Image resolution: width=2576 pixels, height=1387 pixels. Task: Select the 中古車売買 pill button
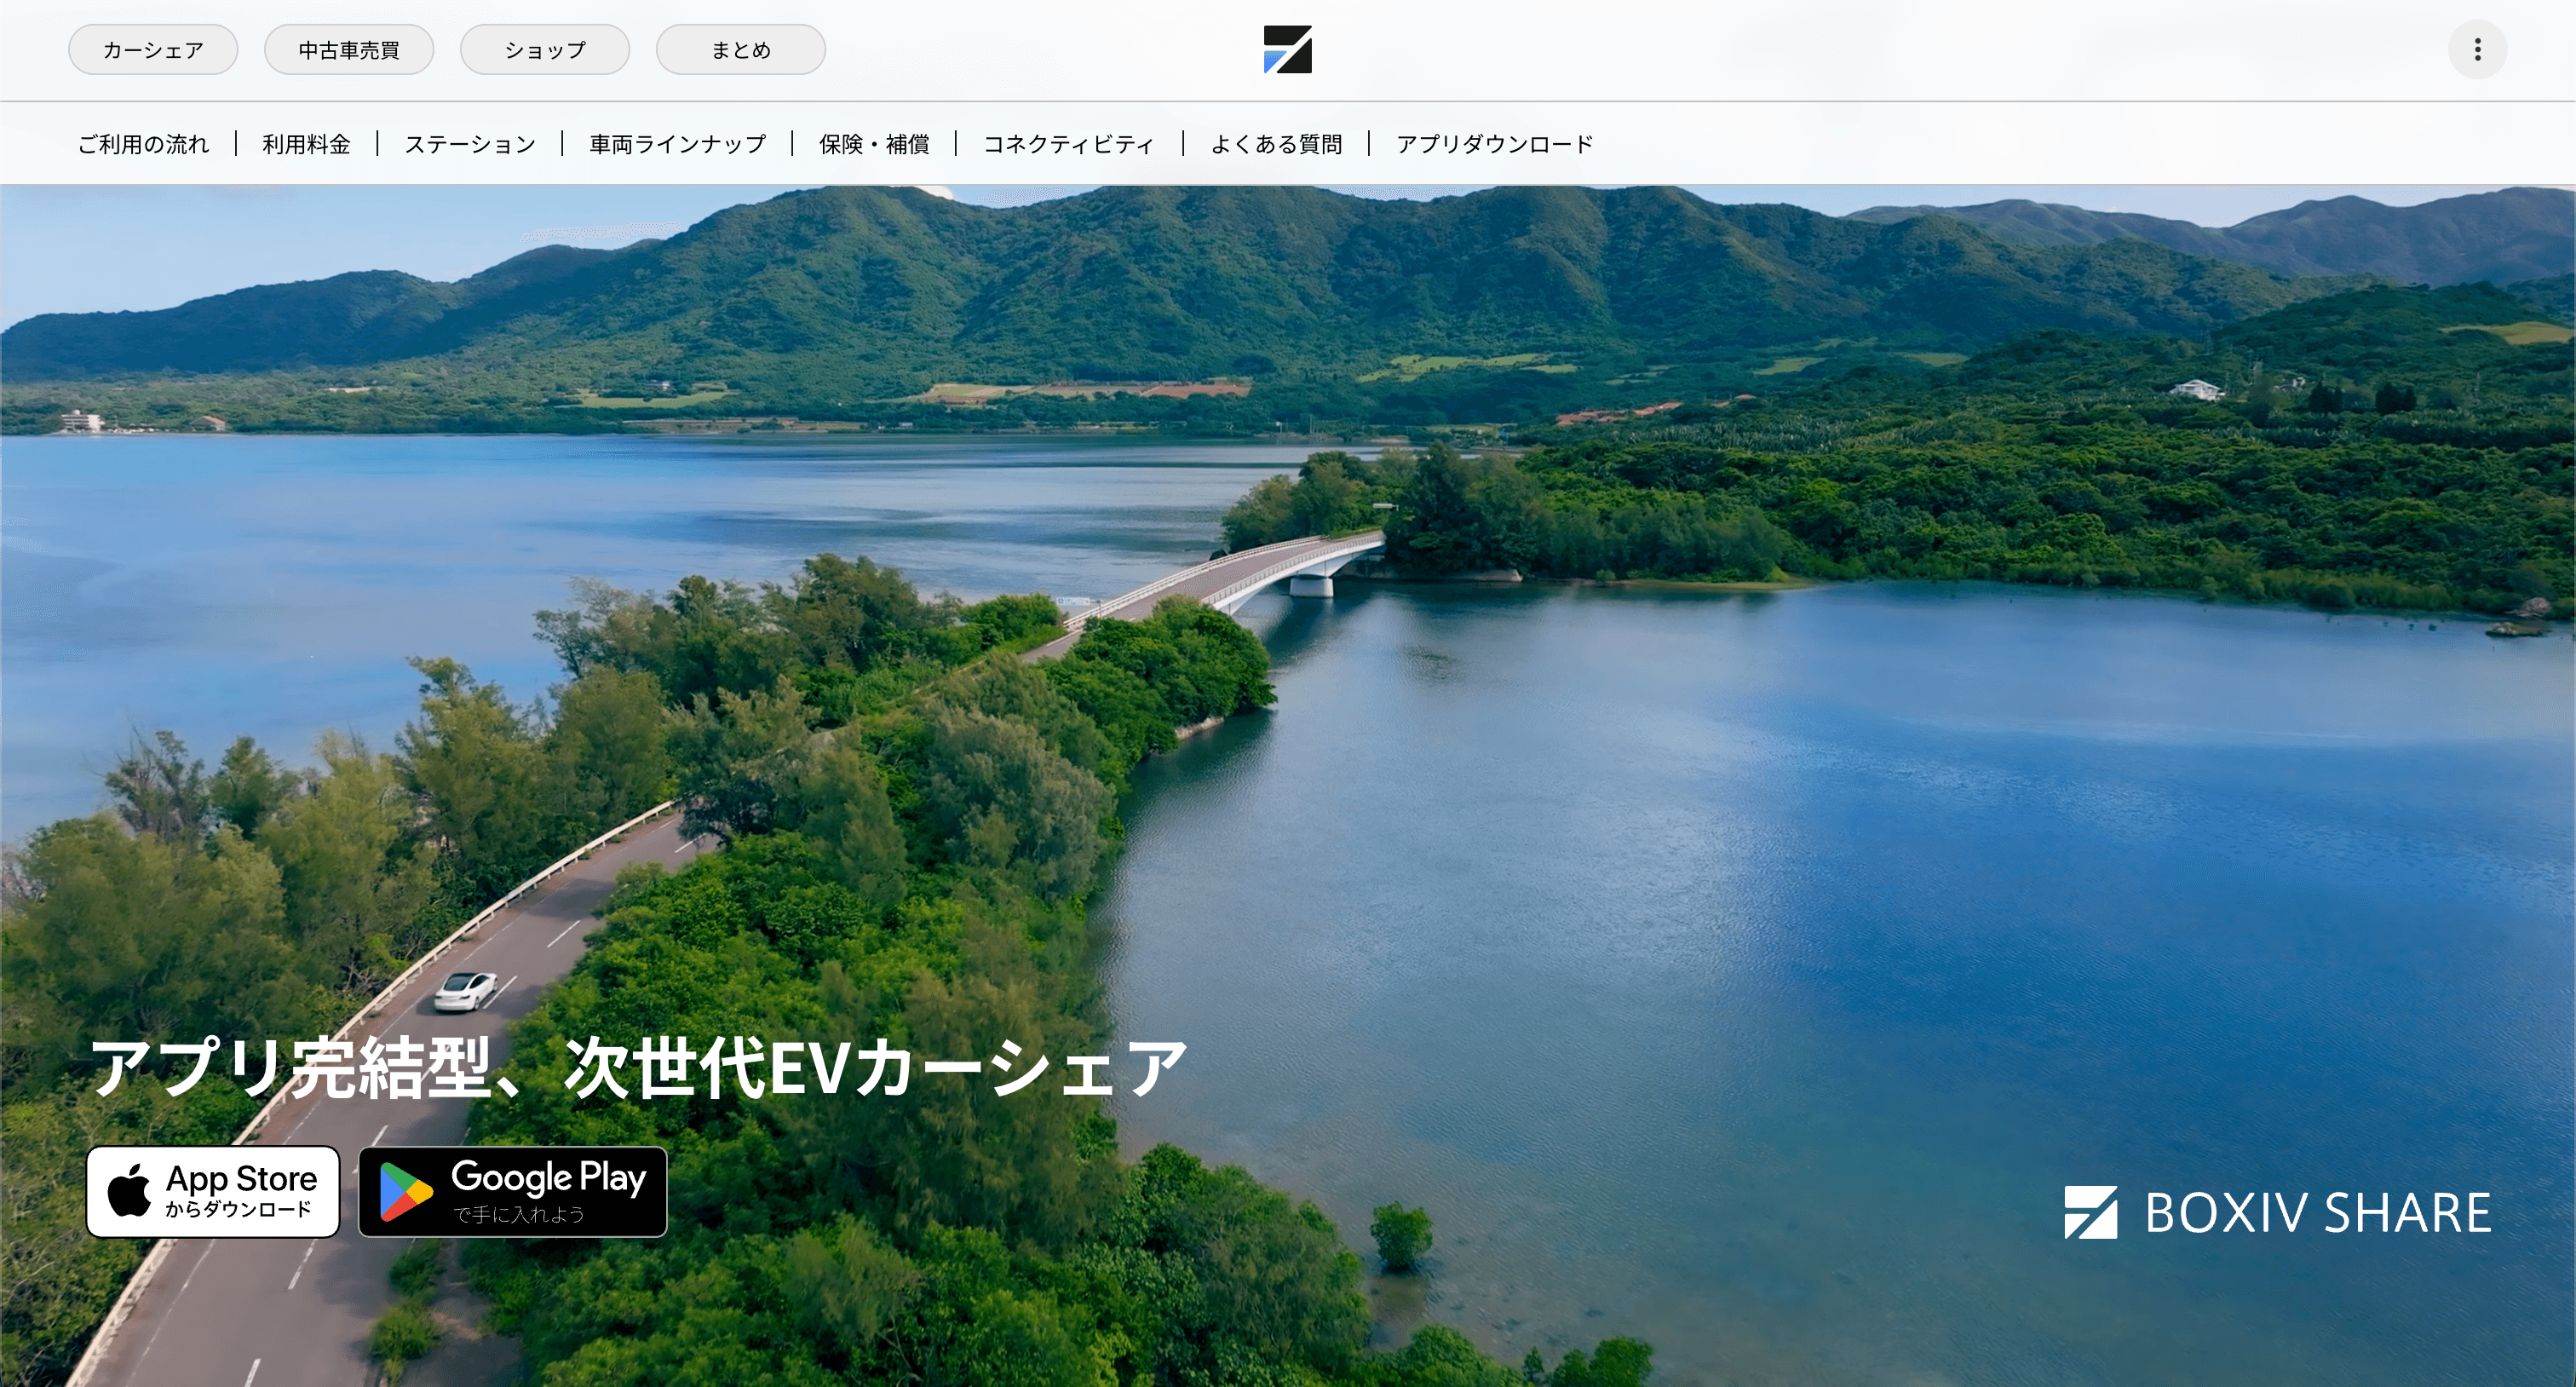coord(349,50)
